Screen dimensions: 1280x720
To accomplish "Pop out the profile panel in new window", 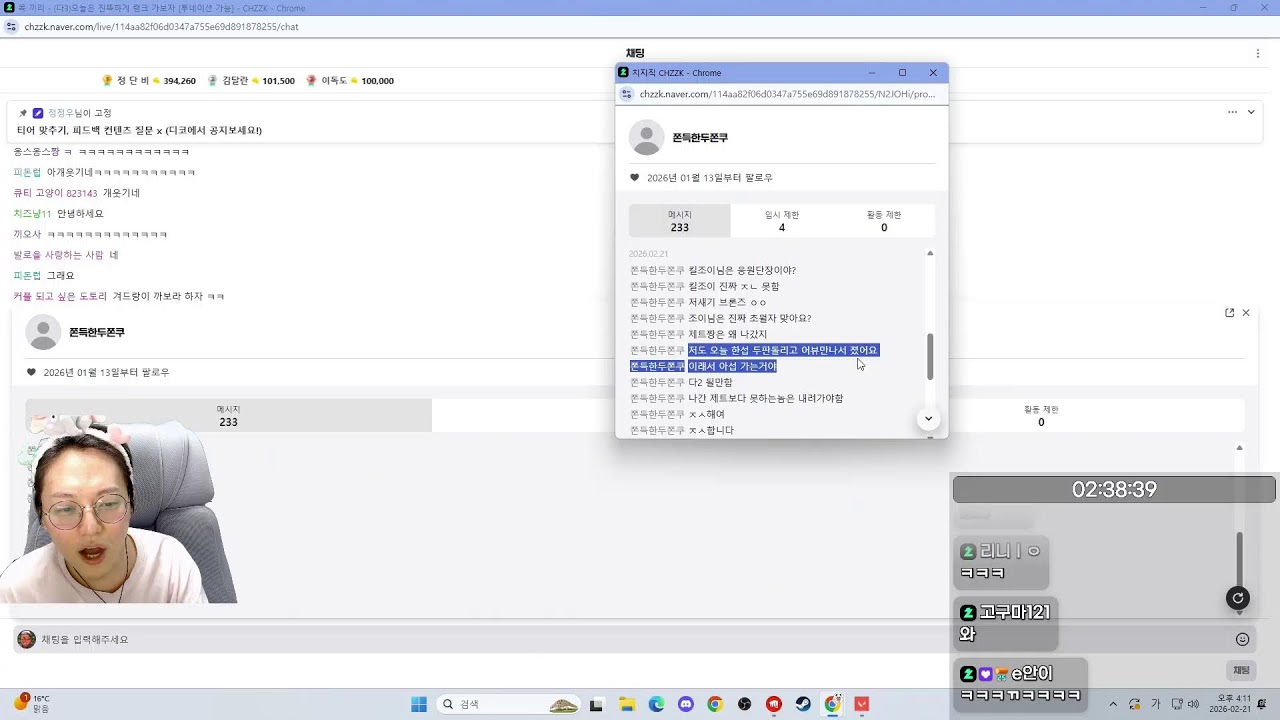I will (x=1229, y=313).
